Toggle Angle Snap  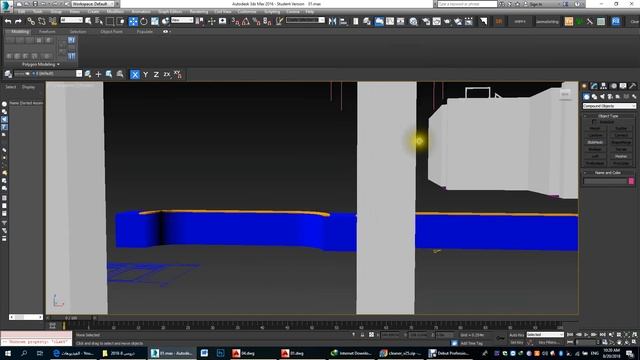click(x=246, y=21)
